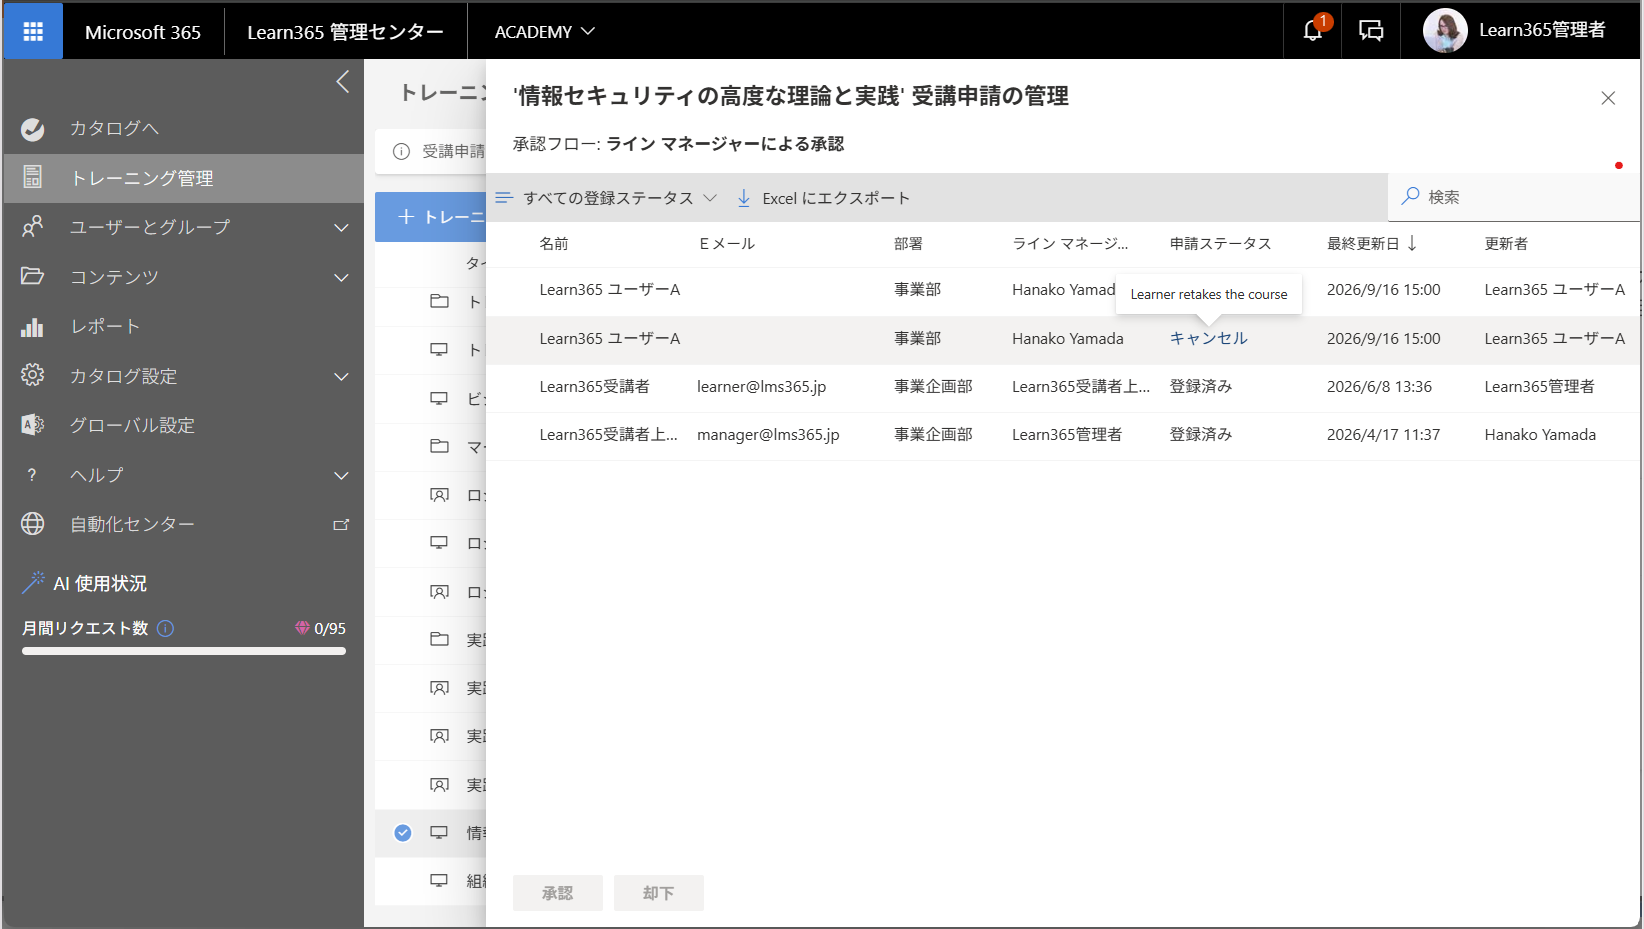Open the notifications bell icon
This screenshot has height=929, width=1644.
1313,31
